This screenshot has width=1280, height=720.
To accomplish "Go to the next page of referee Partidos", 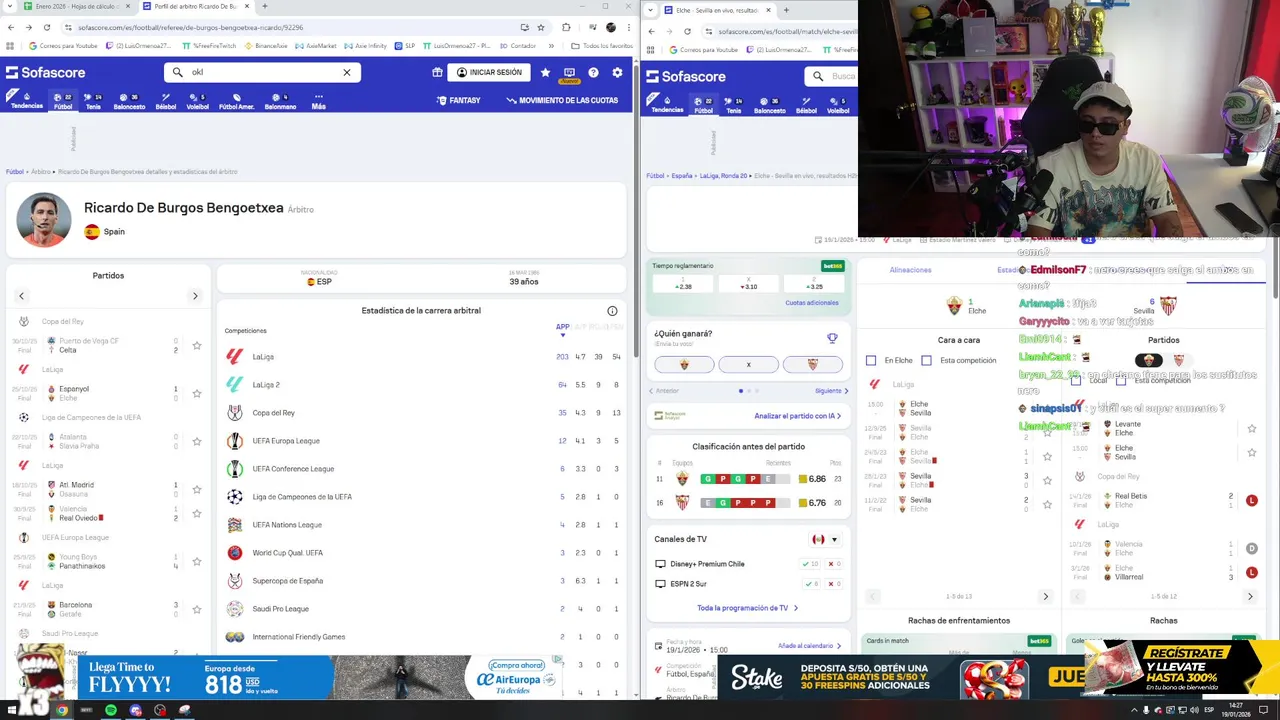I will tap(195, 296).
